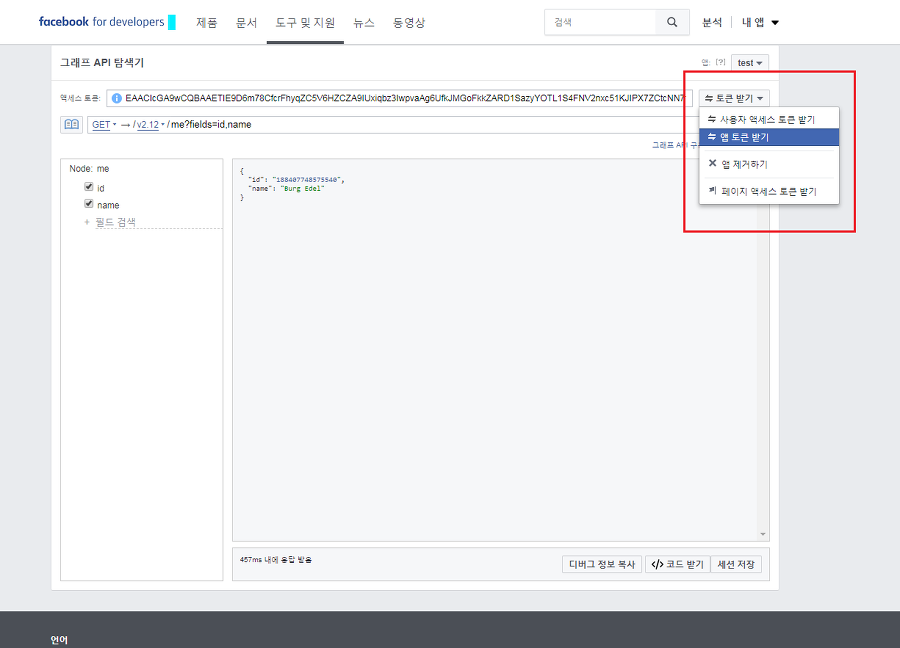Open the 문서 menu

click(x=246, y=22)
